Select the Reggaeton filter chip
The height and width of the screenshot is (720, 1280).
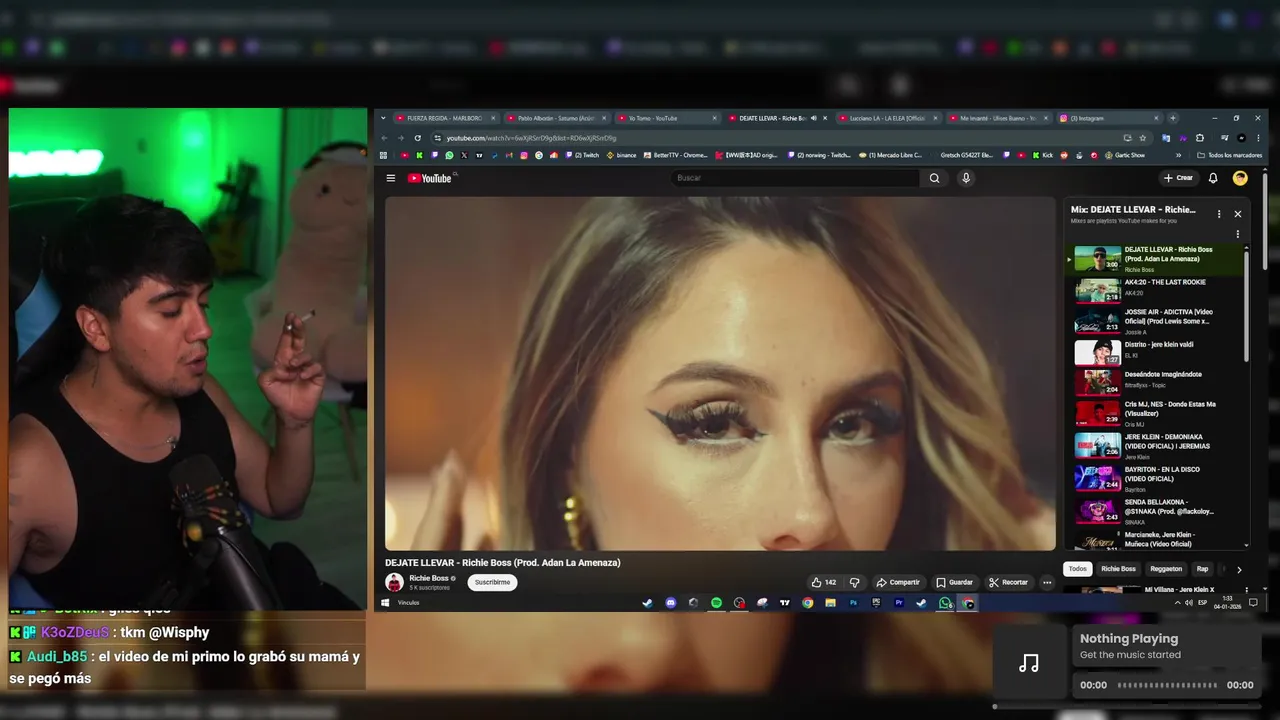1166,569
